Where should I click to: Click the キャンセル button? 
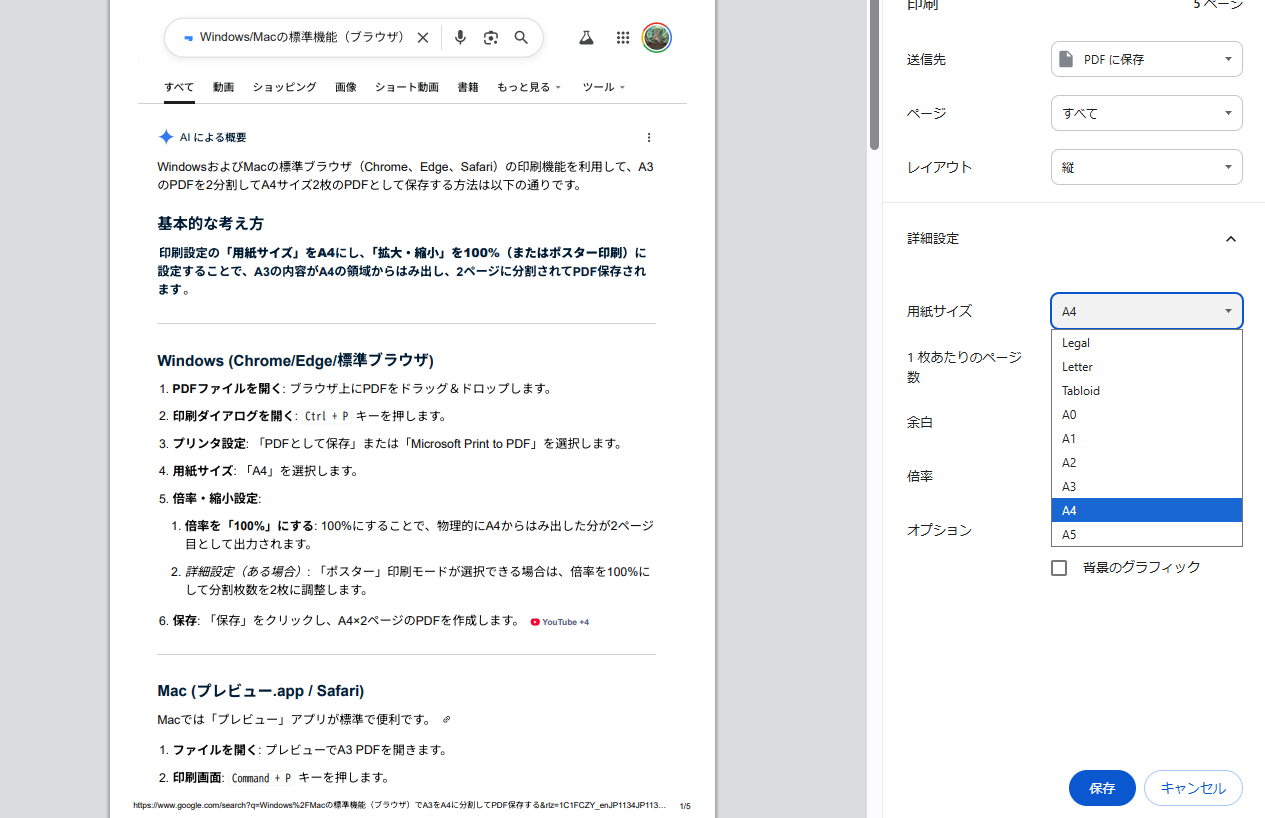pos(1192,788)
